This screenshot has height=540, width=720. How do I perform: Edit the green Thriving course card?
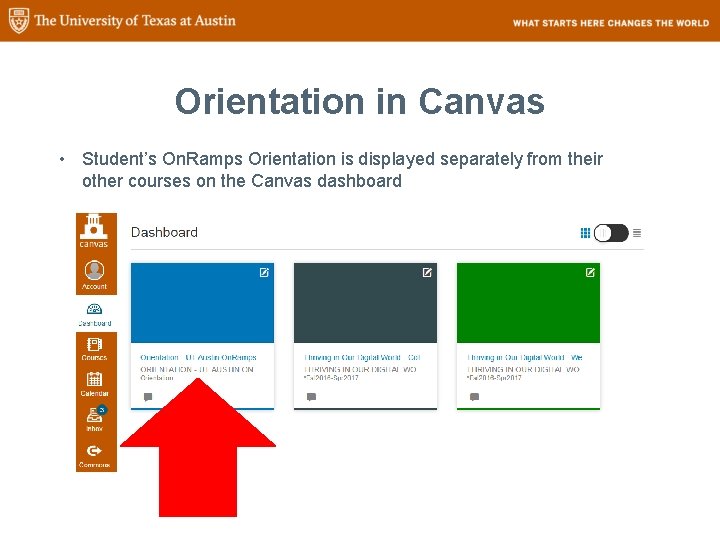pos(590,273)
